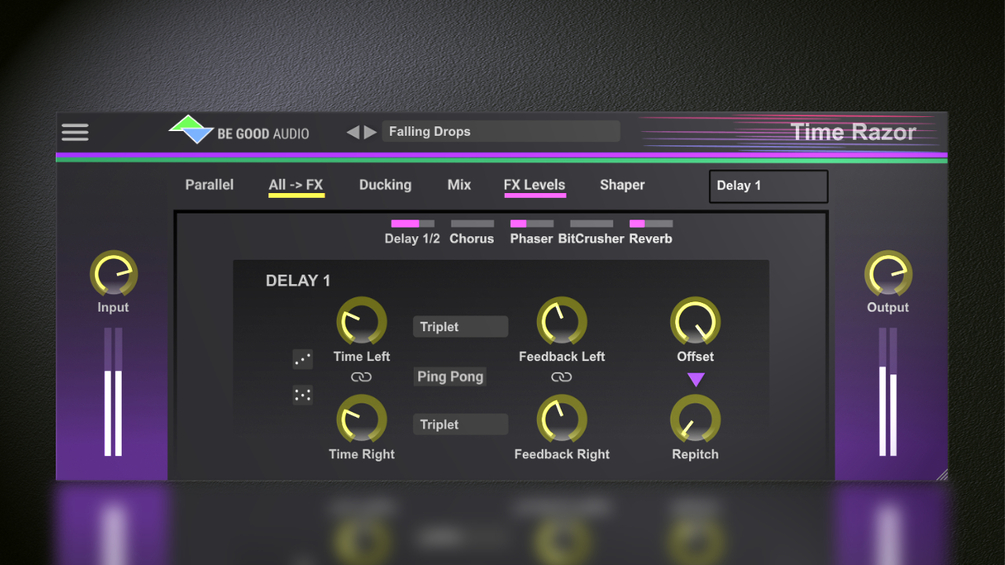Click the Input gain knob
Image resolution: width=1005 pixels, height=565 pixels.
[x=113, y=274]
